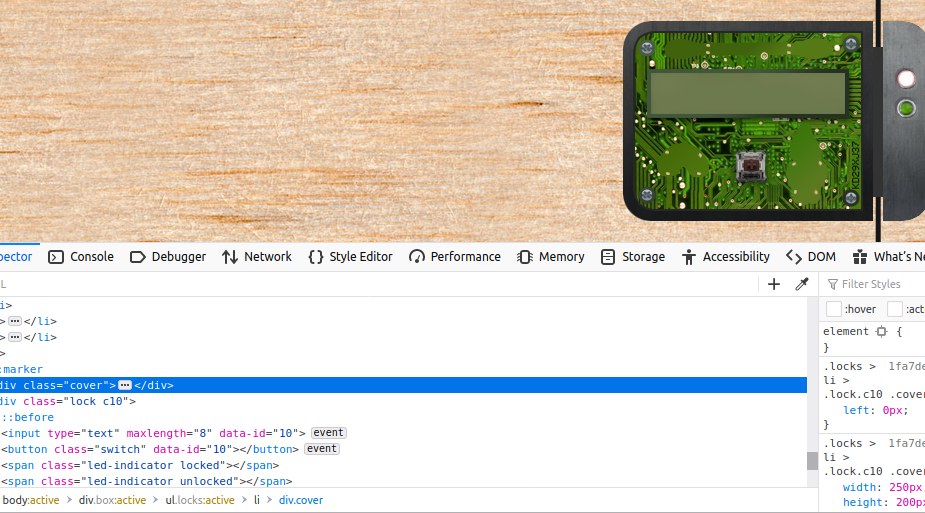Select the div.cover breadcrumb
The width and height of the screenshot is (925, 513).
tap(301, 500)
